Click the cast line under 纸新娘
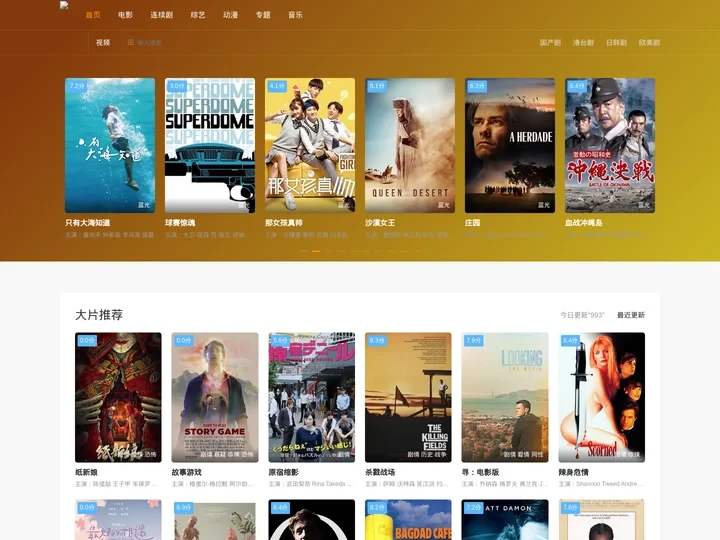This screenshot has height=540, width=720. pos(117,484)
